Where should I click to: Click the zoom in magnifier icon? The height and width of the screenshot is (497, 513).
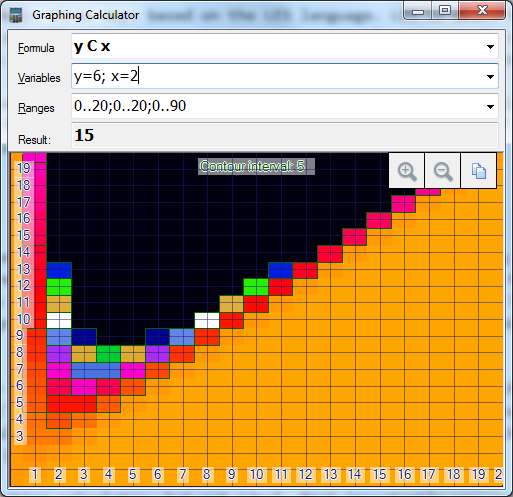tap(407, 171)
